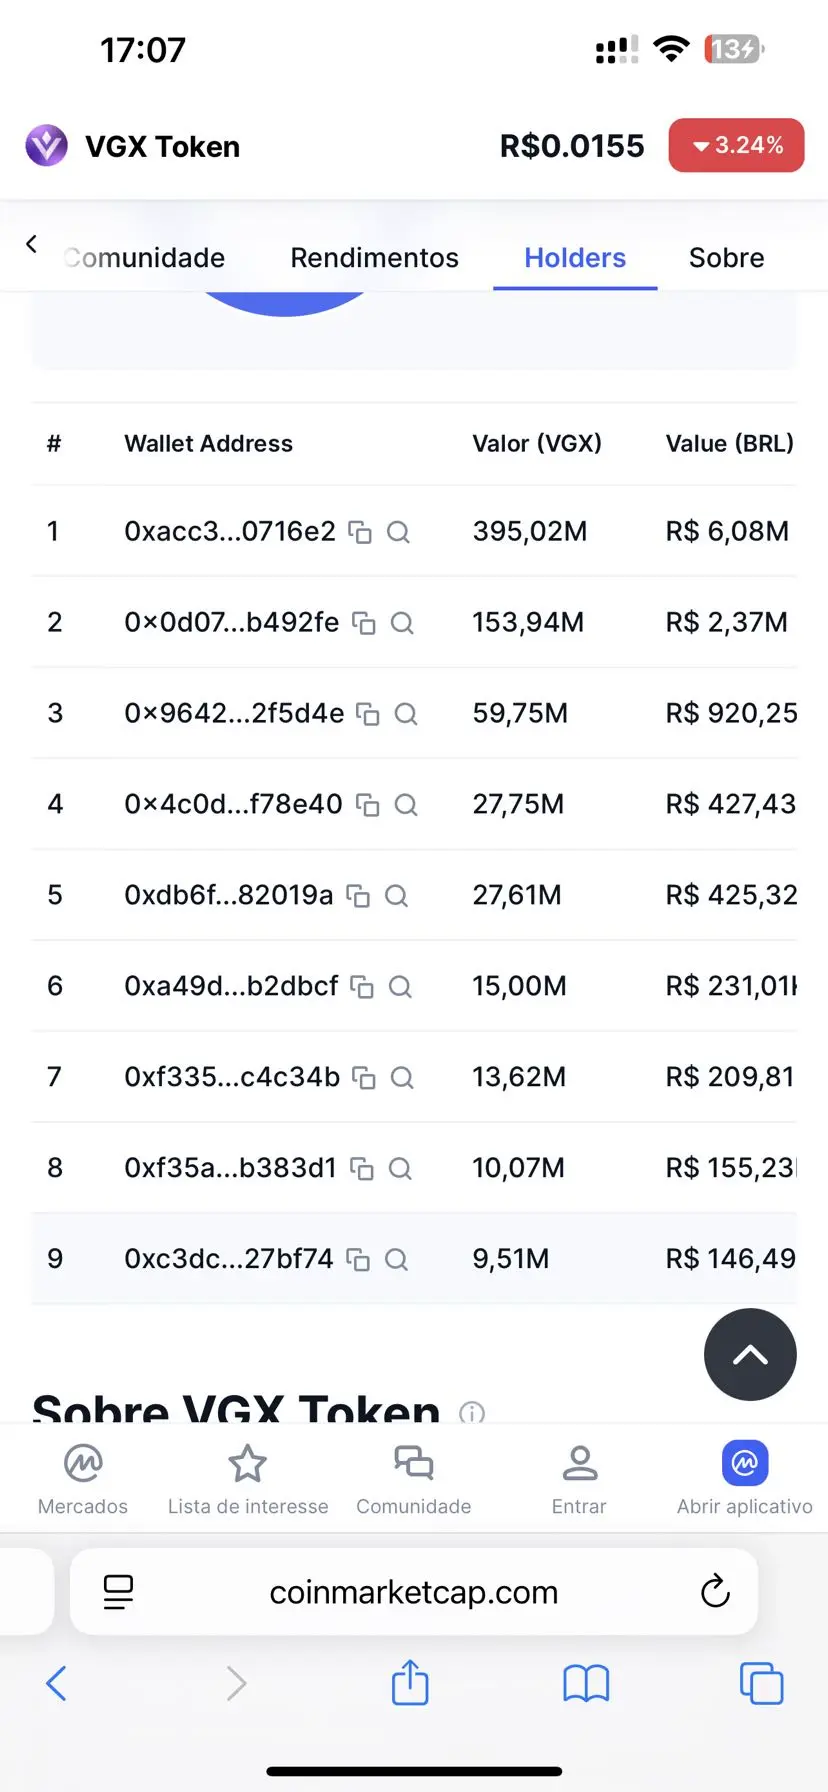Copy the 0x9642...2f5d4e wallet address
This screenshot has width=828, height=1792.
367,714
